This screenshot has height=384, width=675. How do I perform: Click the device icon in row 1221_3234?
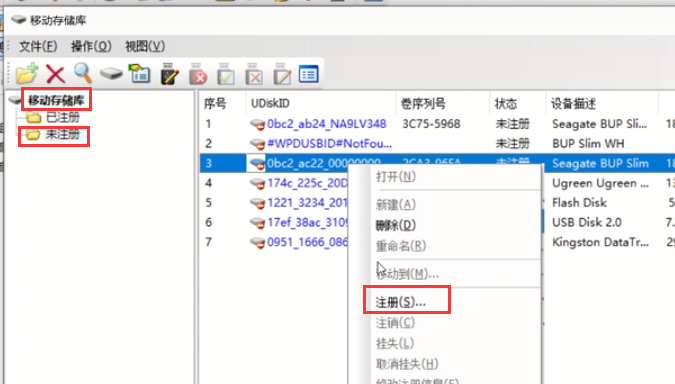(x=257, y=203)
